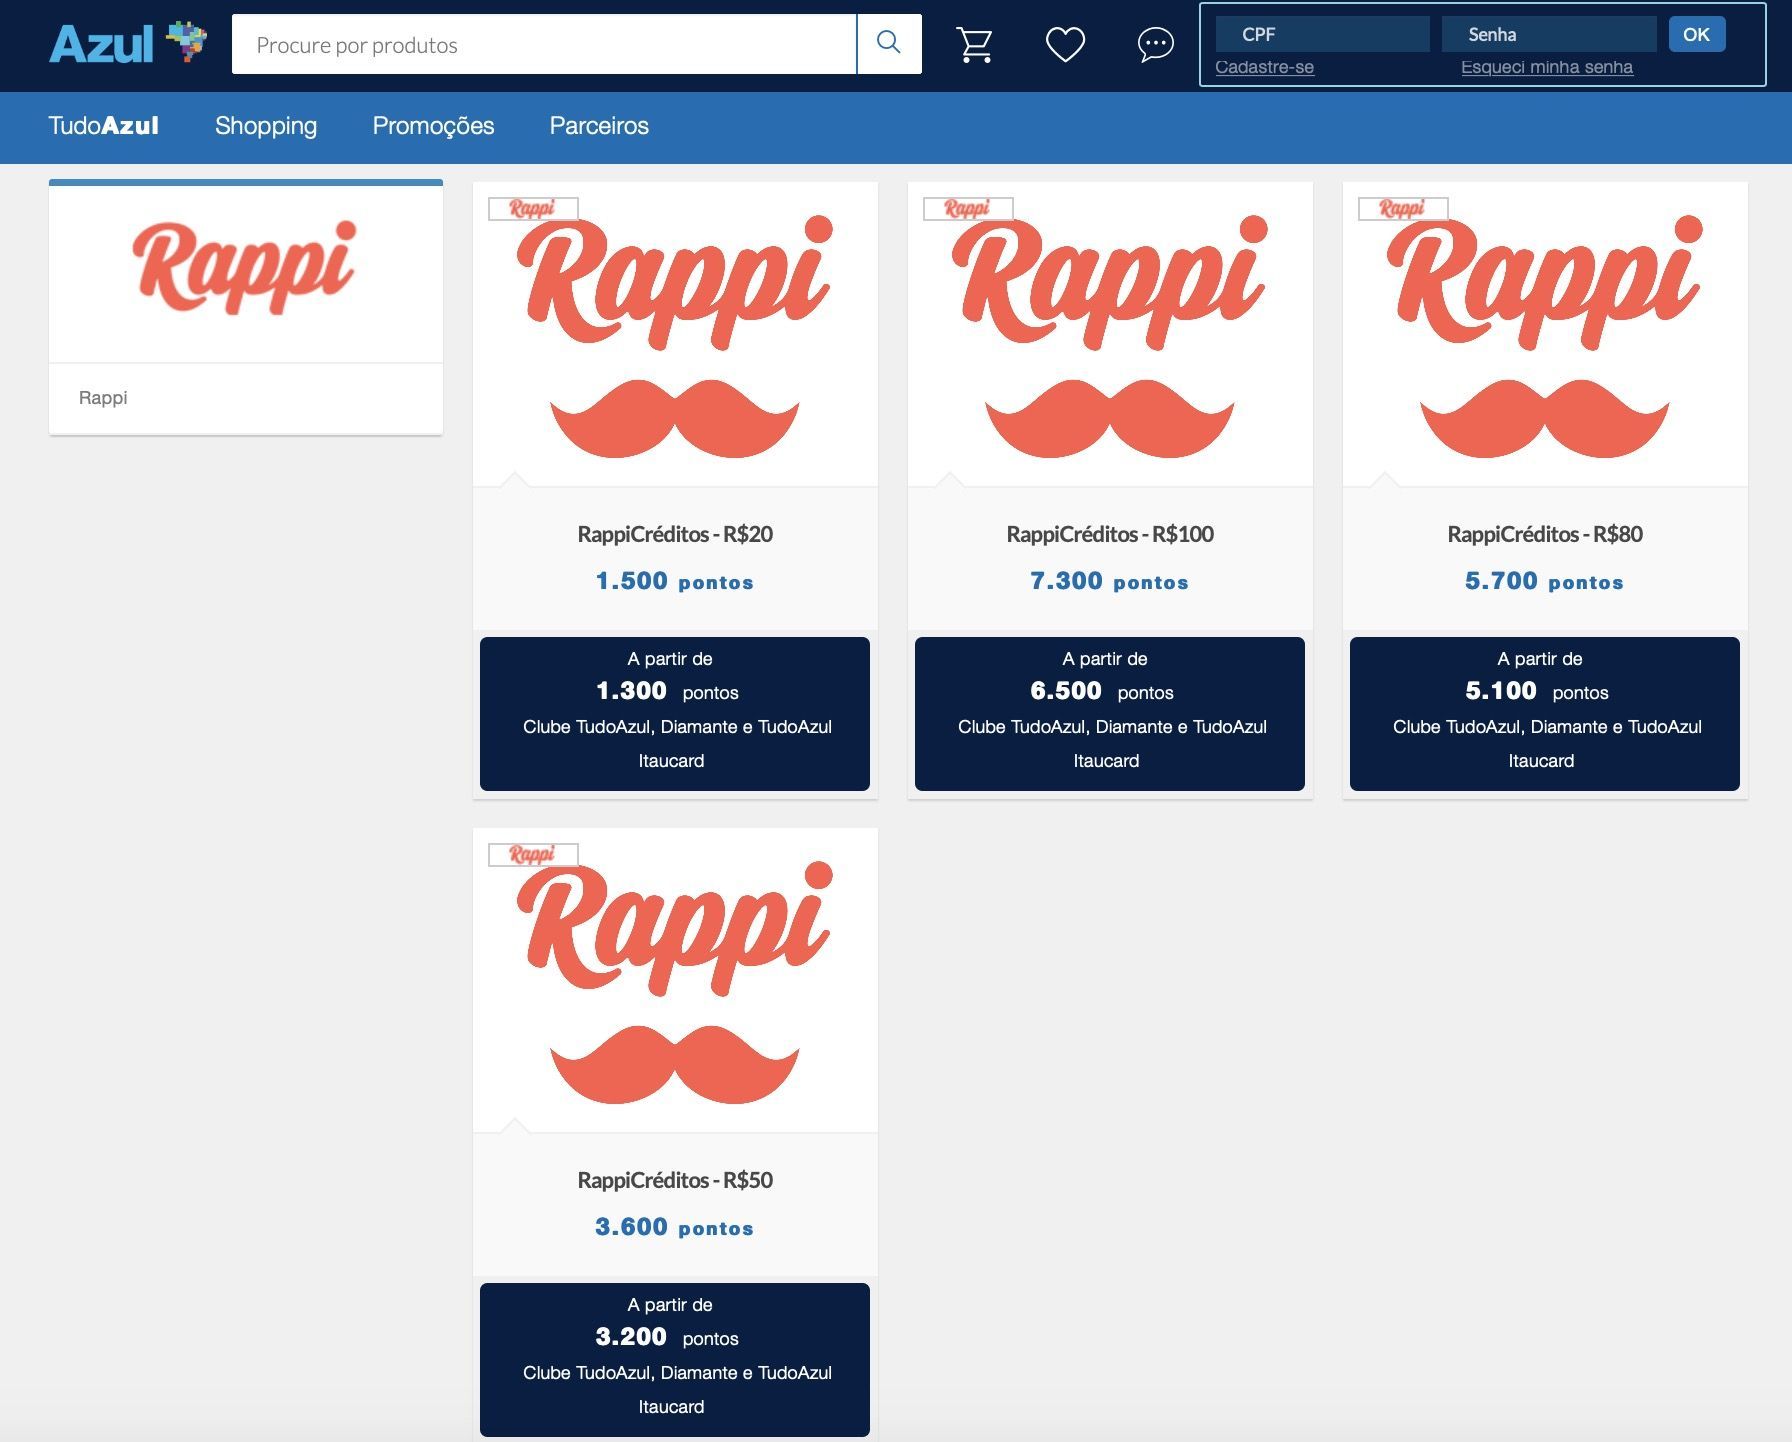Screen dimensions: 1792x1442
Task: Open the RappiCréditos R$50 product image
Action: coord(675,981)
